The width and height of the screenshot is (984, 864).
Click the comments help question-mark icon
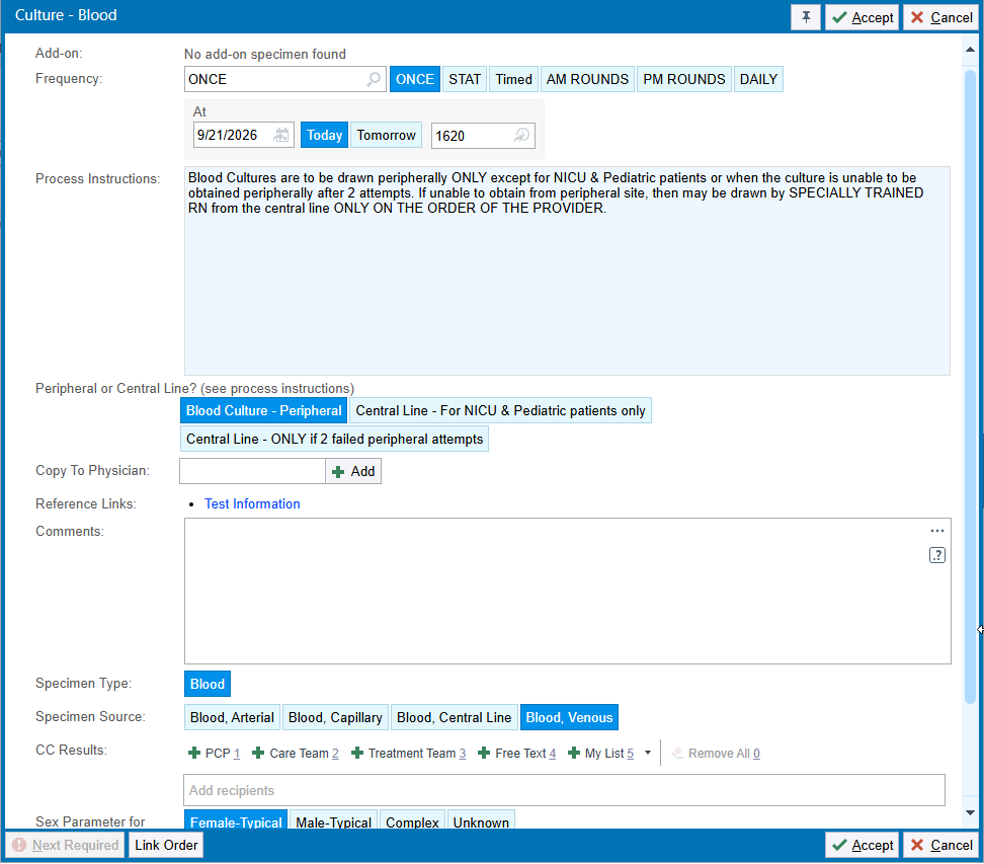937,555
